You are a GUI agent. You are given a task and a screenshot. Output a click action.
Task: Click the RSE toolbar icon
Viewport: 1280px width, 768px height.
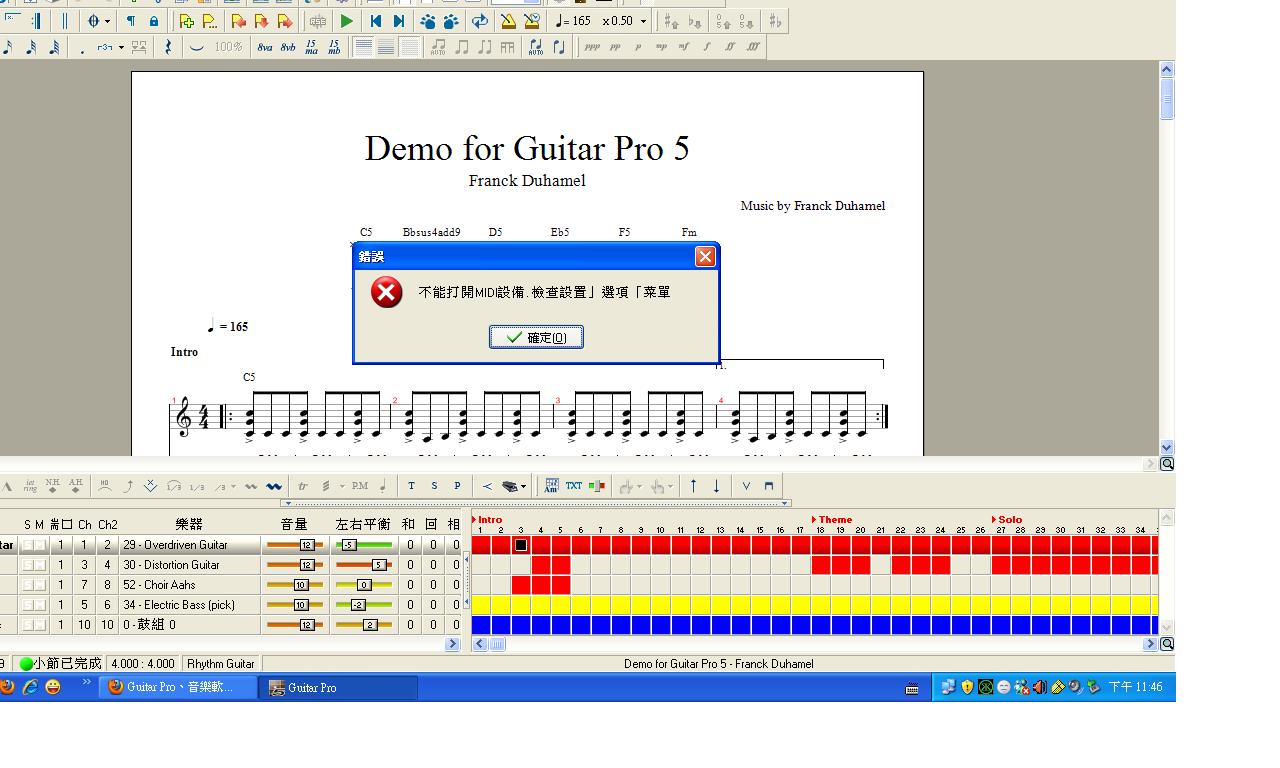[318, 21]
